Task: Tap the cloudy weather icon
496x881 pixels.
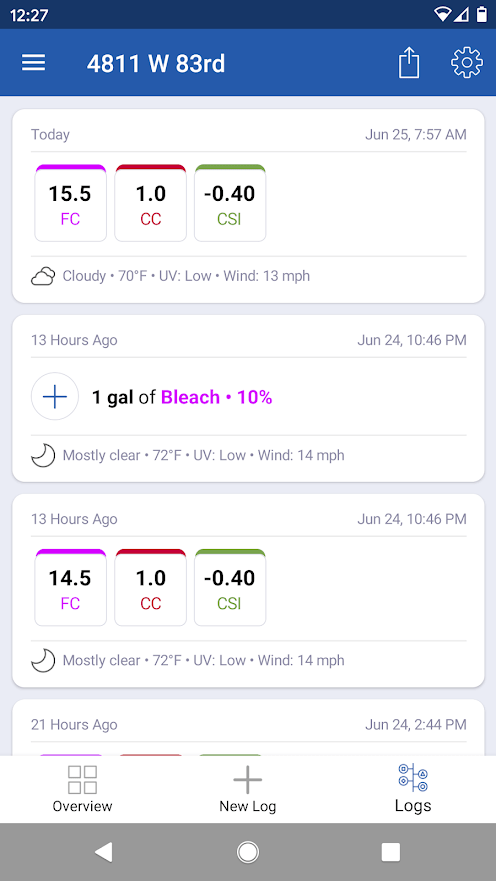Action: click(43, 276)
